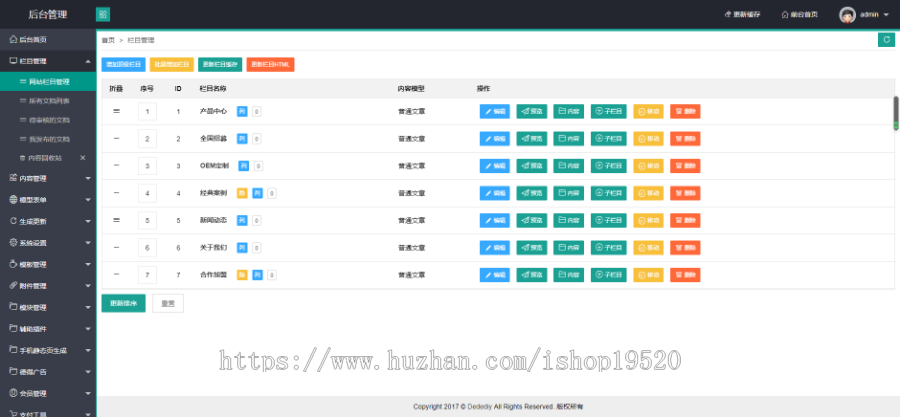Select 网站栏目管理 in the sidebar
900x417 pixels.
pos(48,81)
